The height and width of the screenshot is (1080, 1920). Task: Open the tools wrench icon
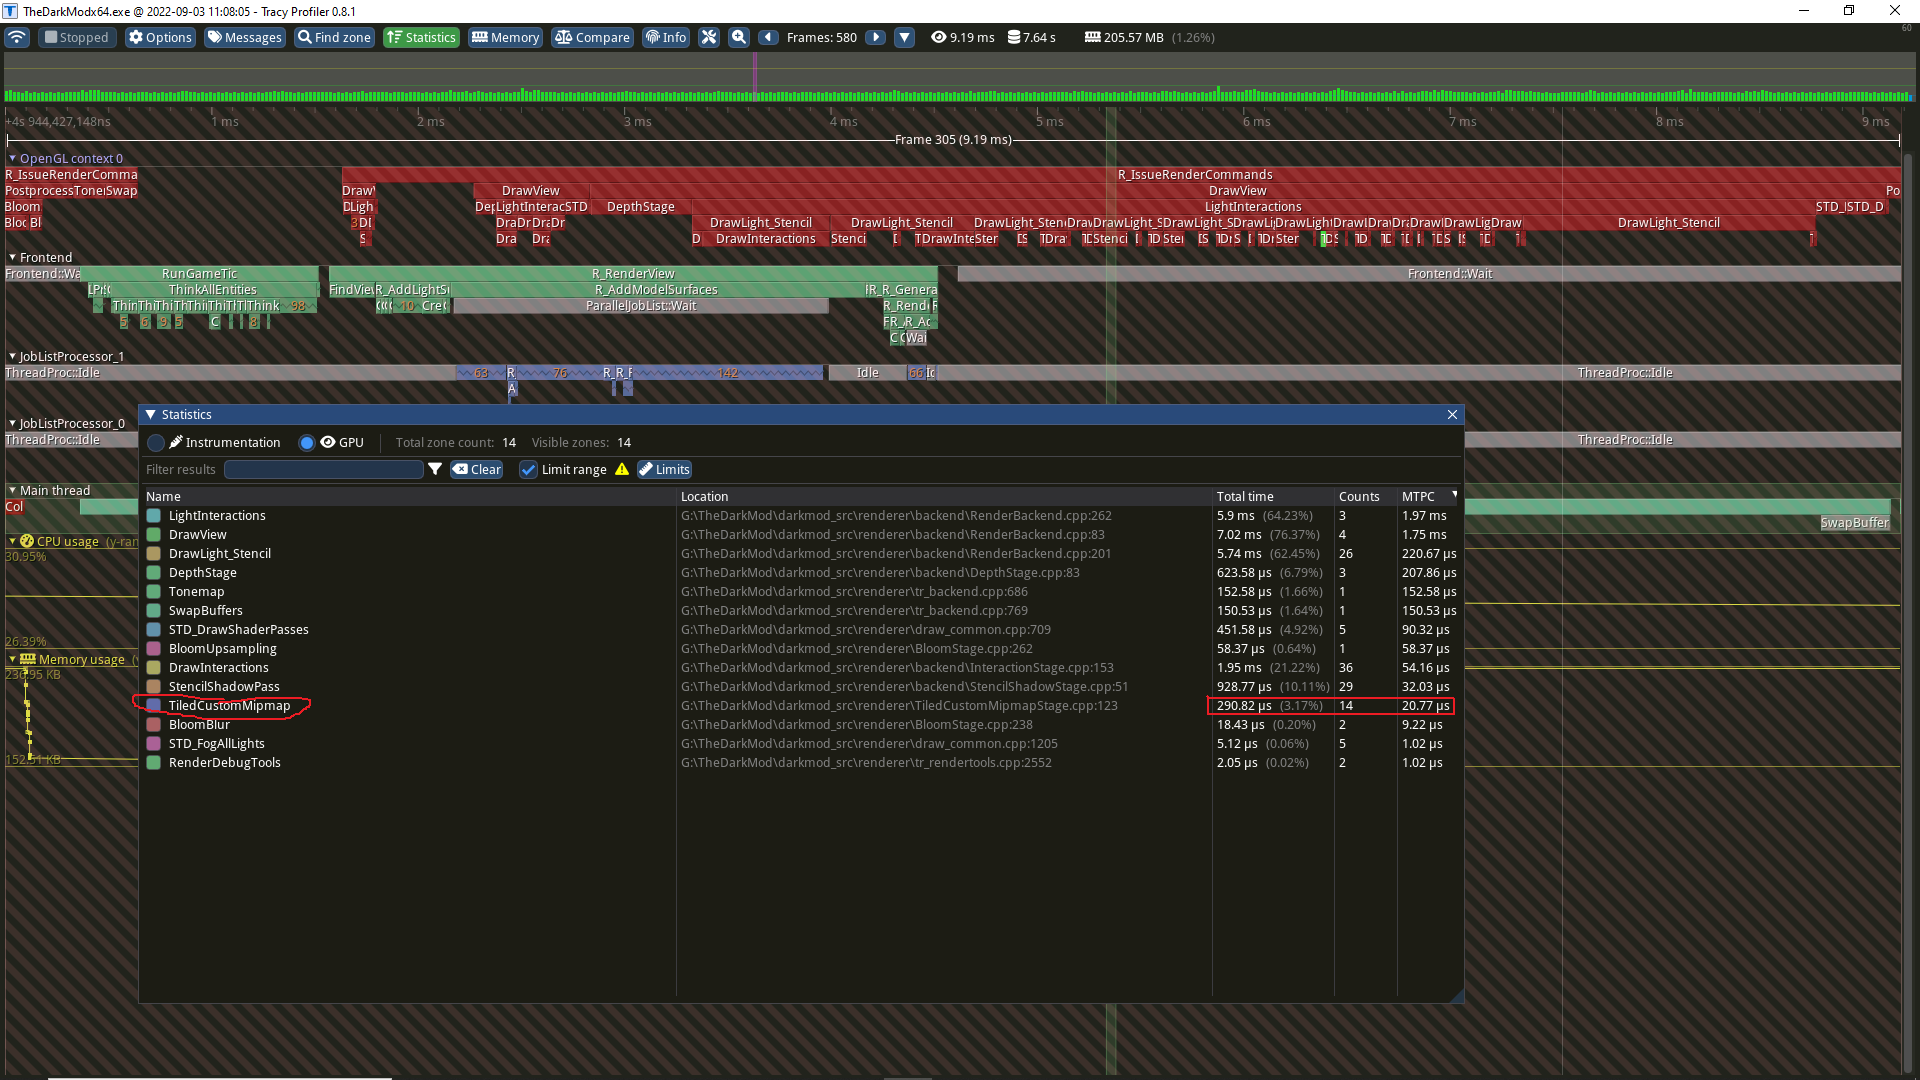(709, 37)
